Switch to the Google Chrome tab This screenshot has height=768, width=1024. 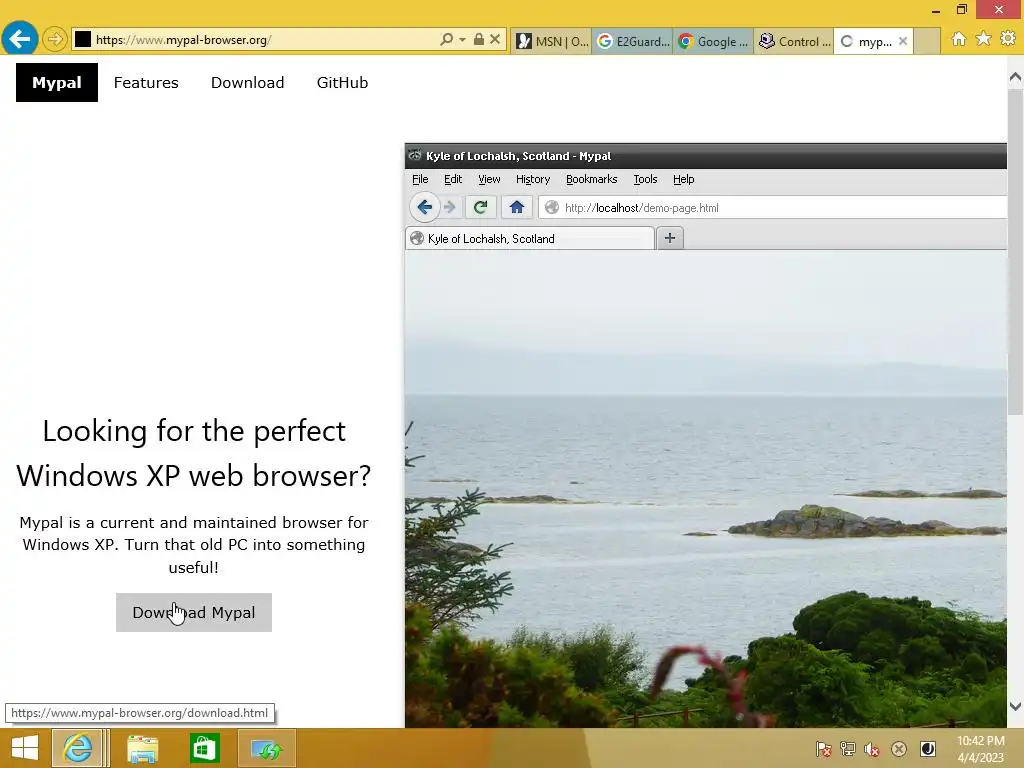(x=713, y=42)
